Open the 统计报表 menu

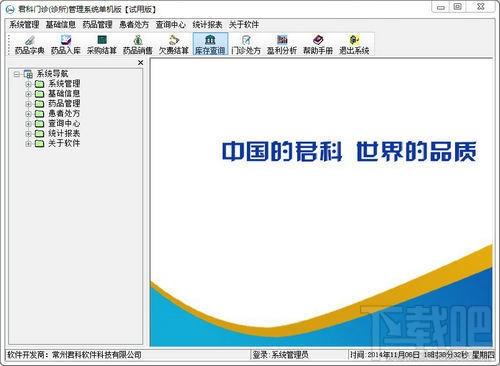tap(207, 25)
